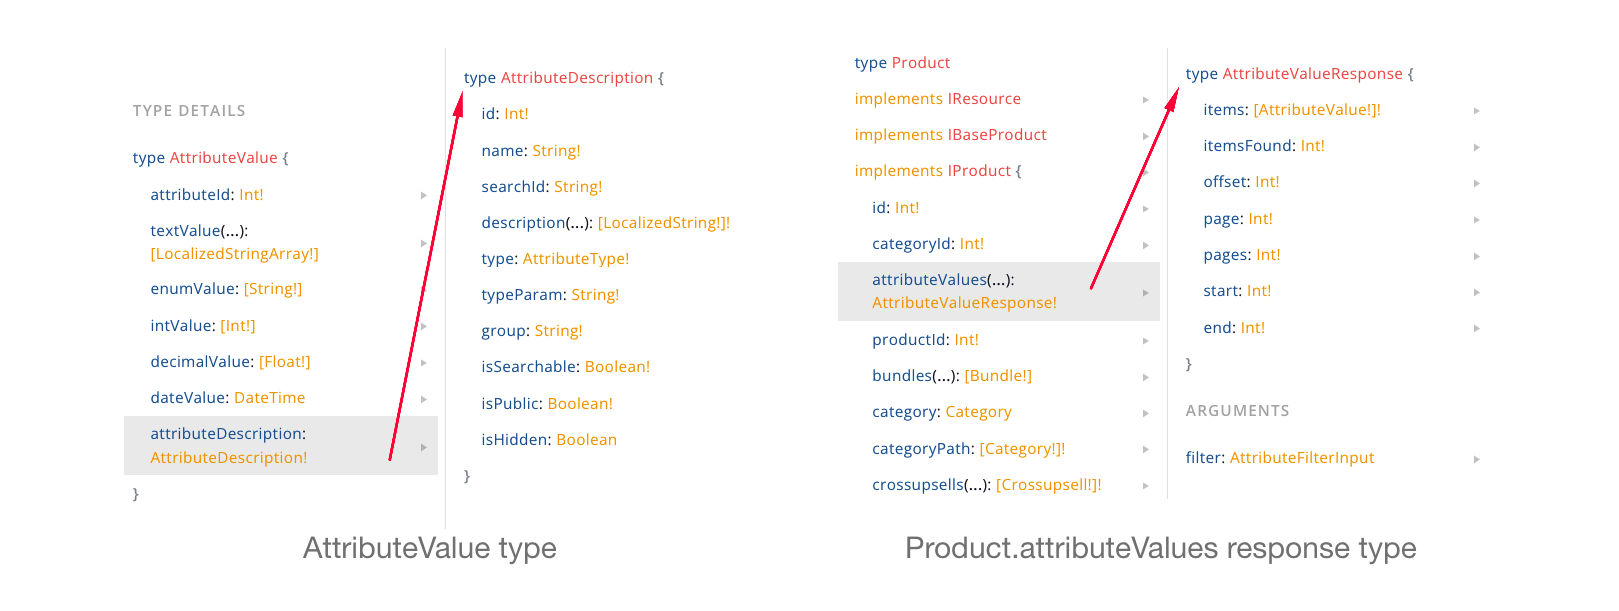Click arrow beside decimalValue field
Image resolution: width=1619 pixels, height=611 pixels.
click(x=424, y=363)
